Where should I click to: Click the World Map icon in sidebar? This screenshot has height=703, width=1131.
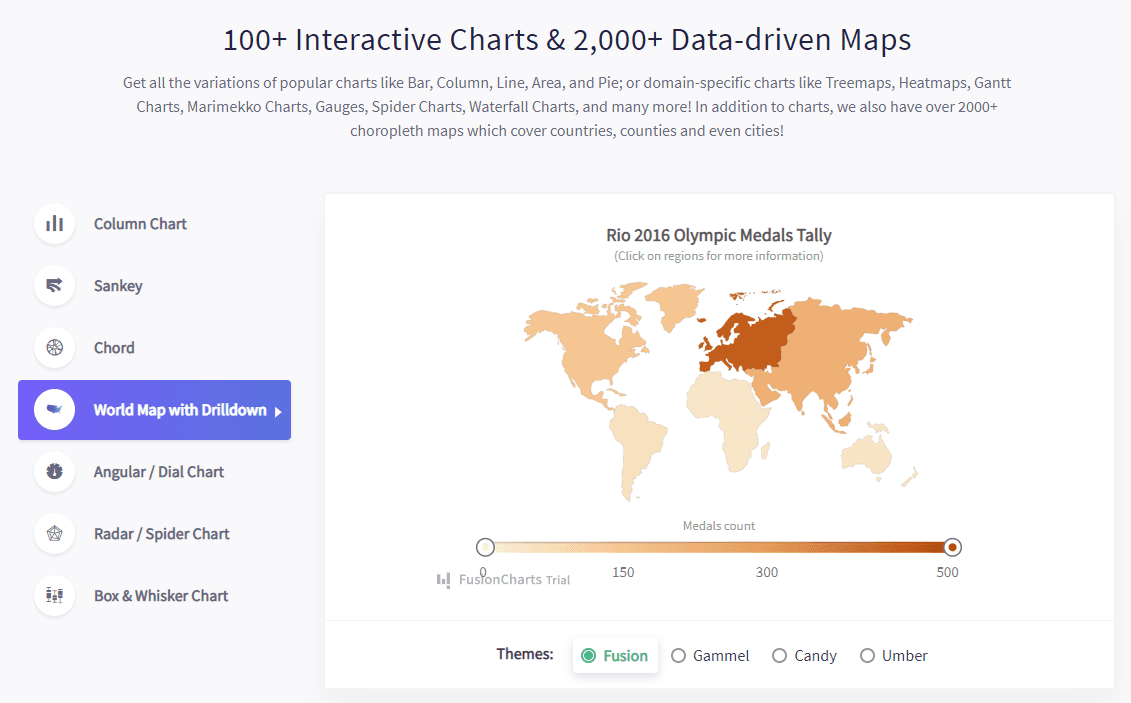pyautogui.click(x=54, y=410)
